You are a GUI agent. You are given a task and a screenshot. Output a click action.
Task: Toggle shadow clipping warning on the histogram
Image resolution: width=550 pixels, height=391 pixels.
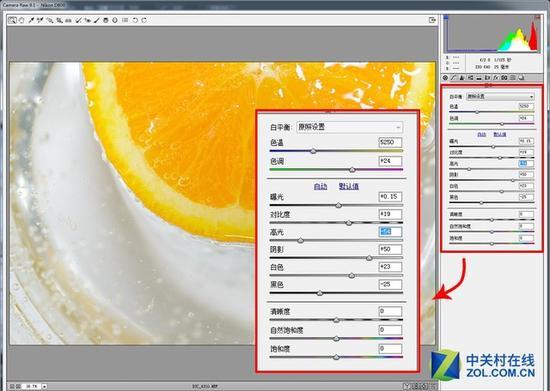click(445, 17)
